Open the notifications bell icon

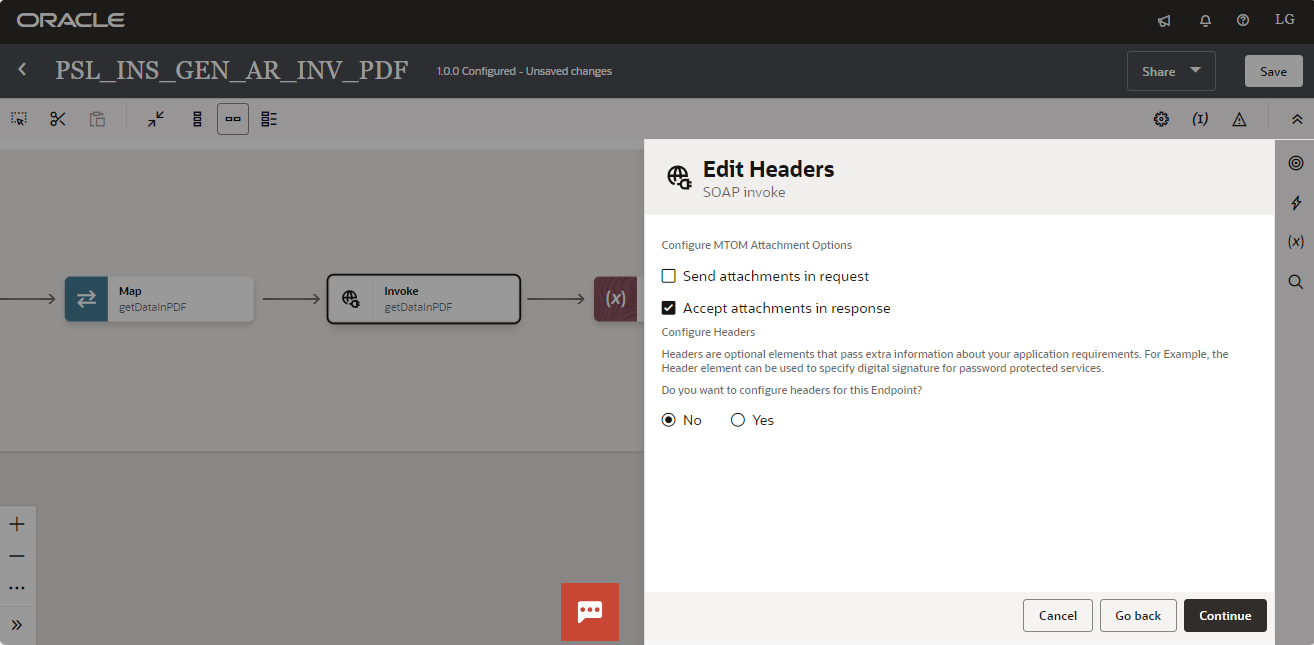1205,21
